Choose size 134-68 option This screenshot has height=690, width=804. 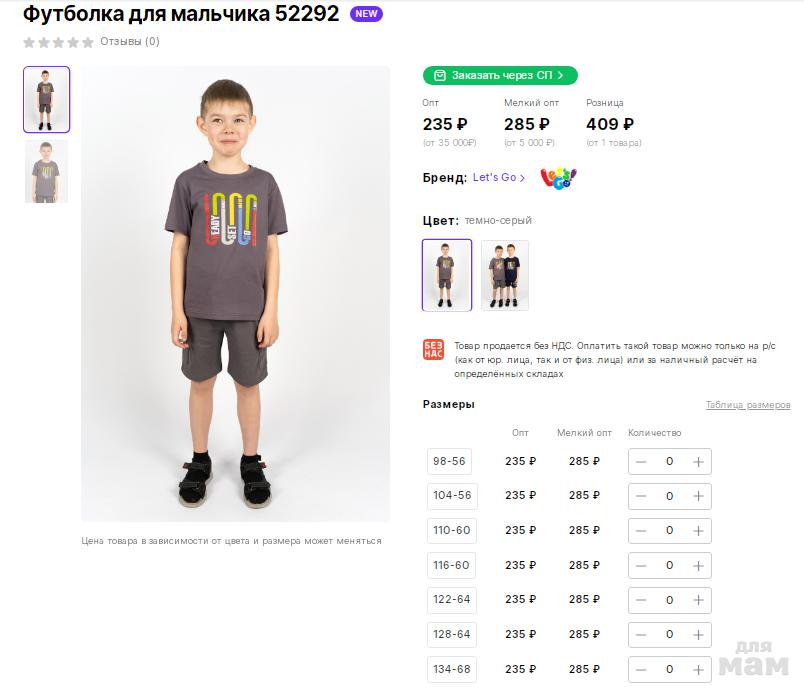pos(451,669)
